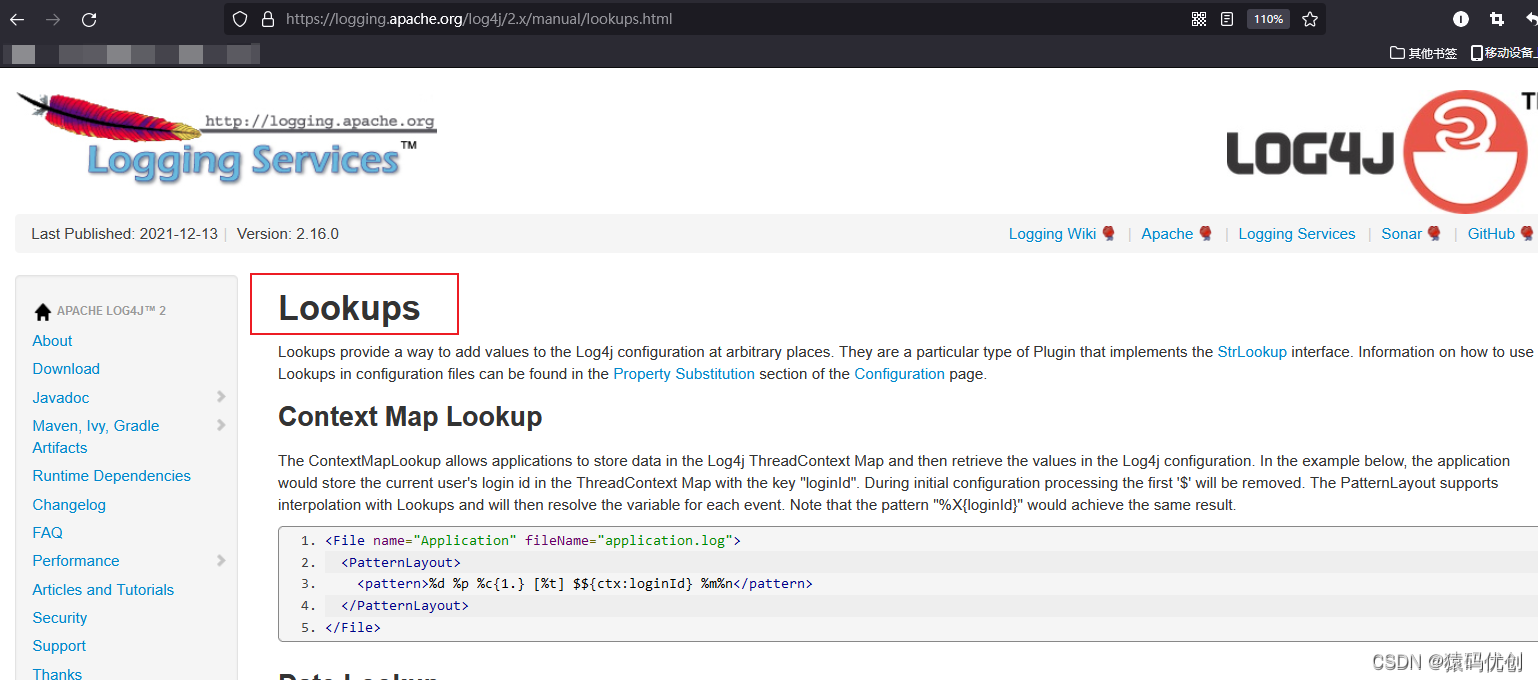This screenshot has width=1538, height=680.
Task: Click the Apache Logging Services feather logo
Action: click(x=227, y=137)
